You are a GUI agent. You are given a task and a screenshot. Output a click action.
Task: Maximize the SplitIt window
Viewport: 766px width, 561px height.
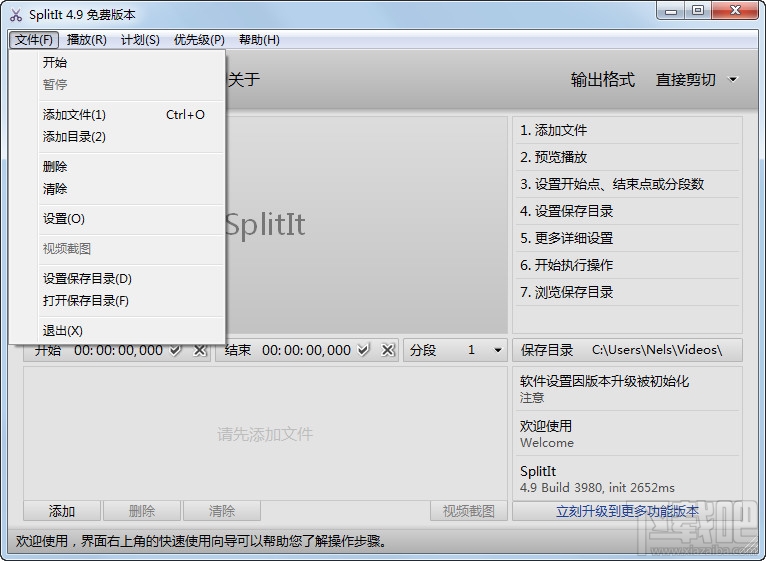tap(698, 11)
